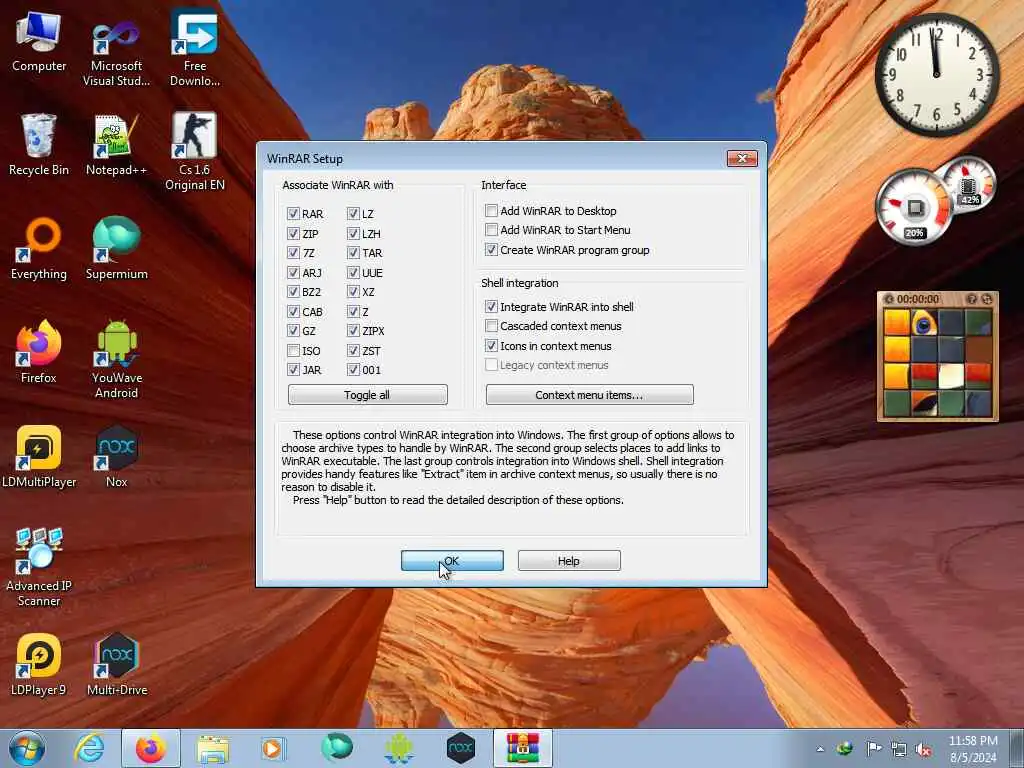The width and height of the screenshot is (1024, 768).
Task: Click the Nox taskbar icon
Action: pos(460,748)
